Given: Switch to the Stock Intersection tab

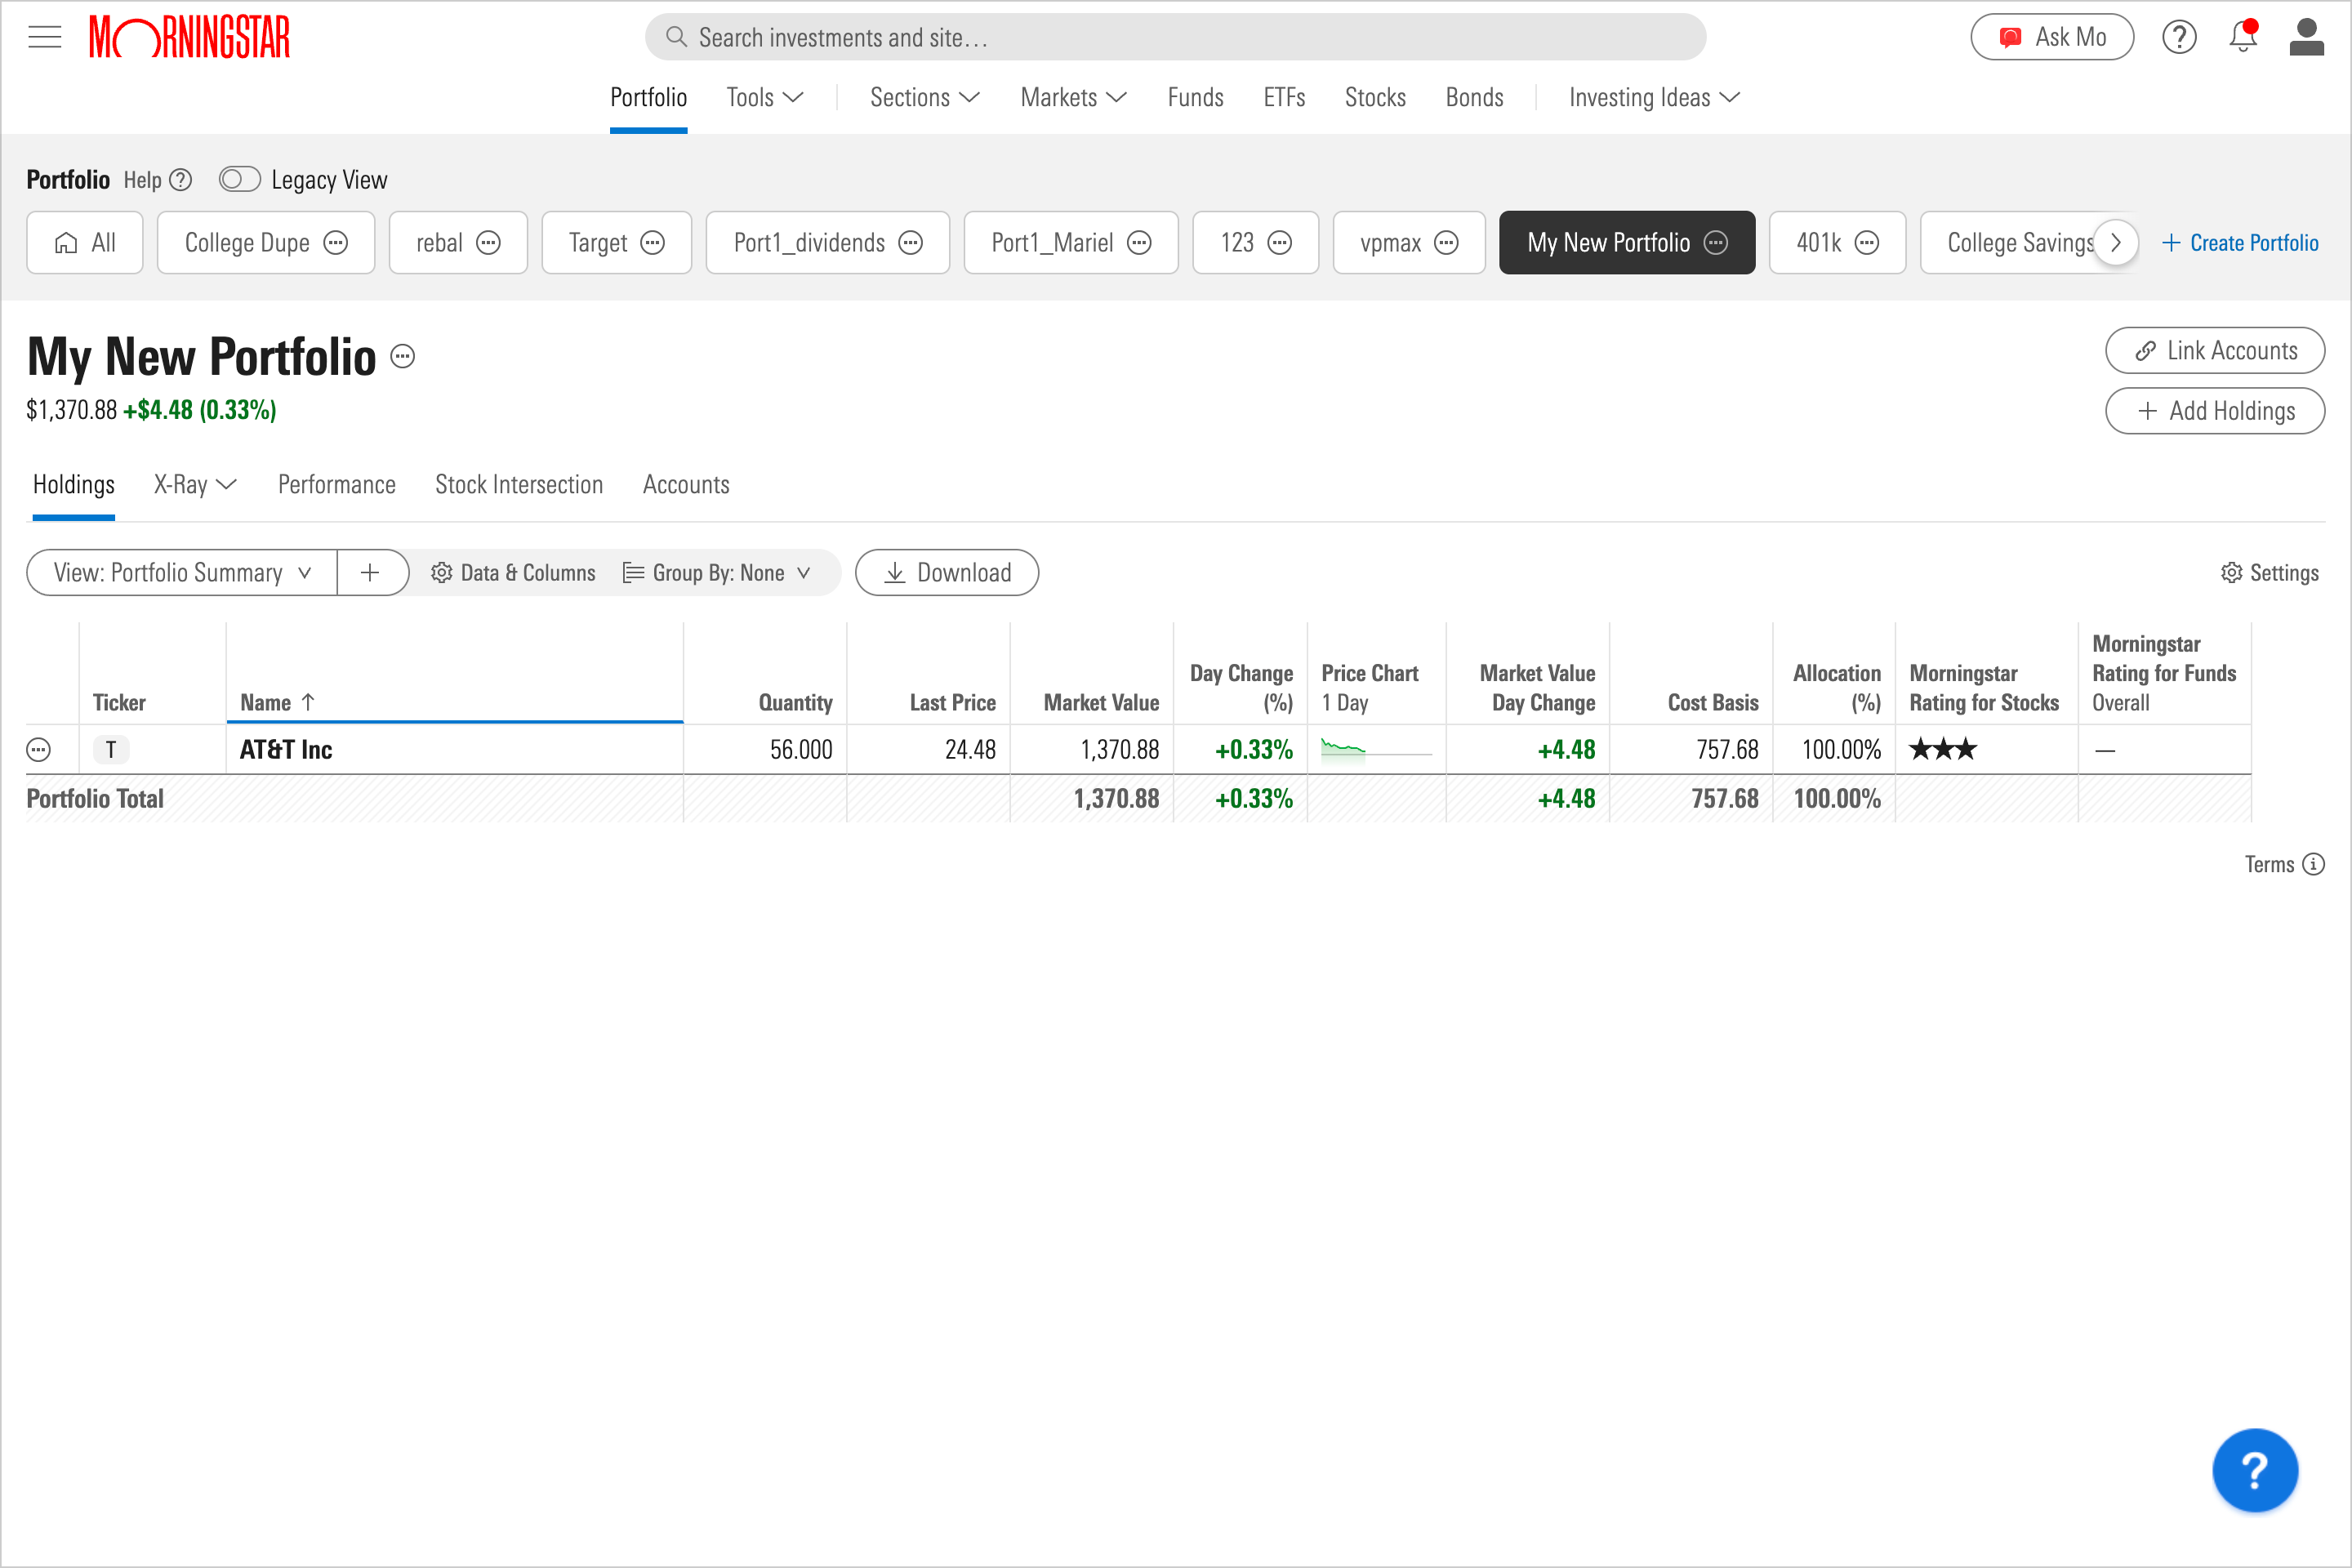Looking at the screenshot, I should (x=519, y=485).
